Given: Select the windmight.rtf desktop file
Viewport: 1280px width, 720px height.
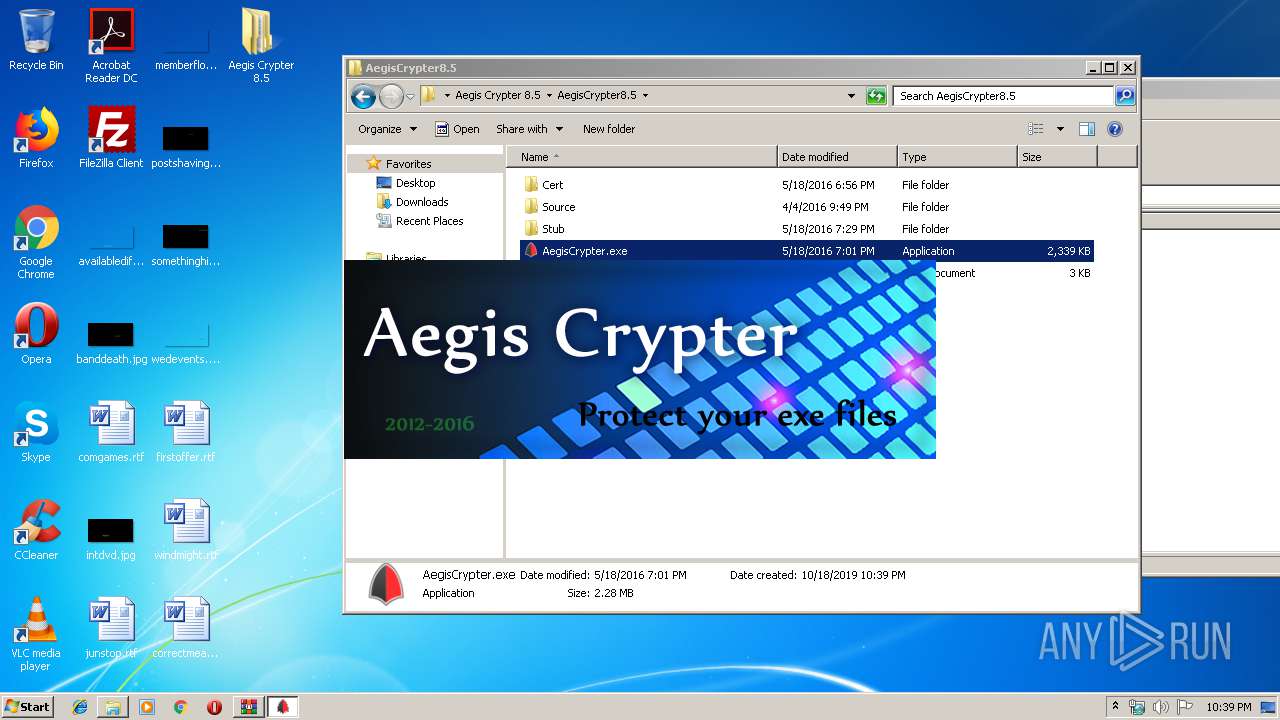Looking at the screenshot, I should point(186,530).
